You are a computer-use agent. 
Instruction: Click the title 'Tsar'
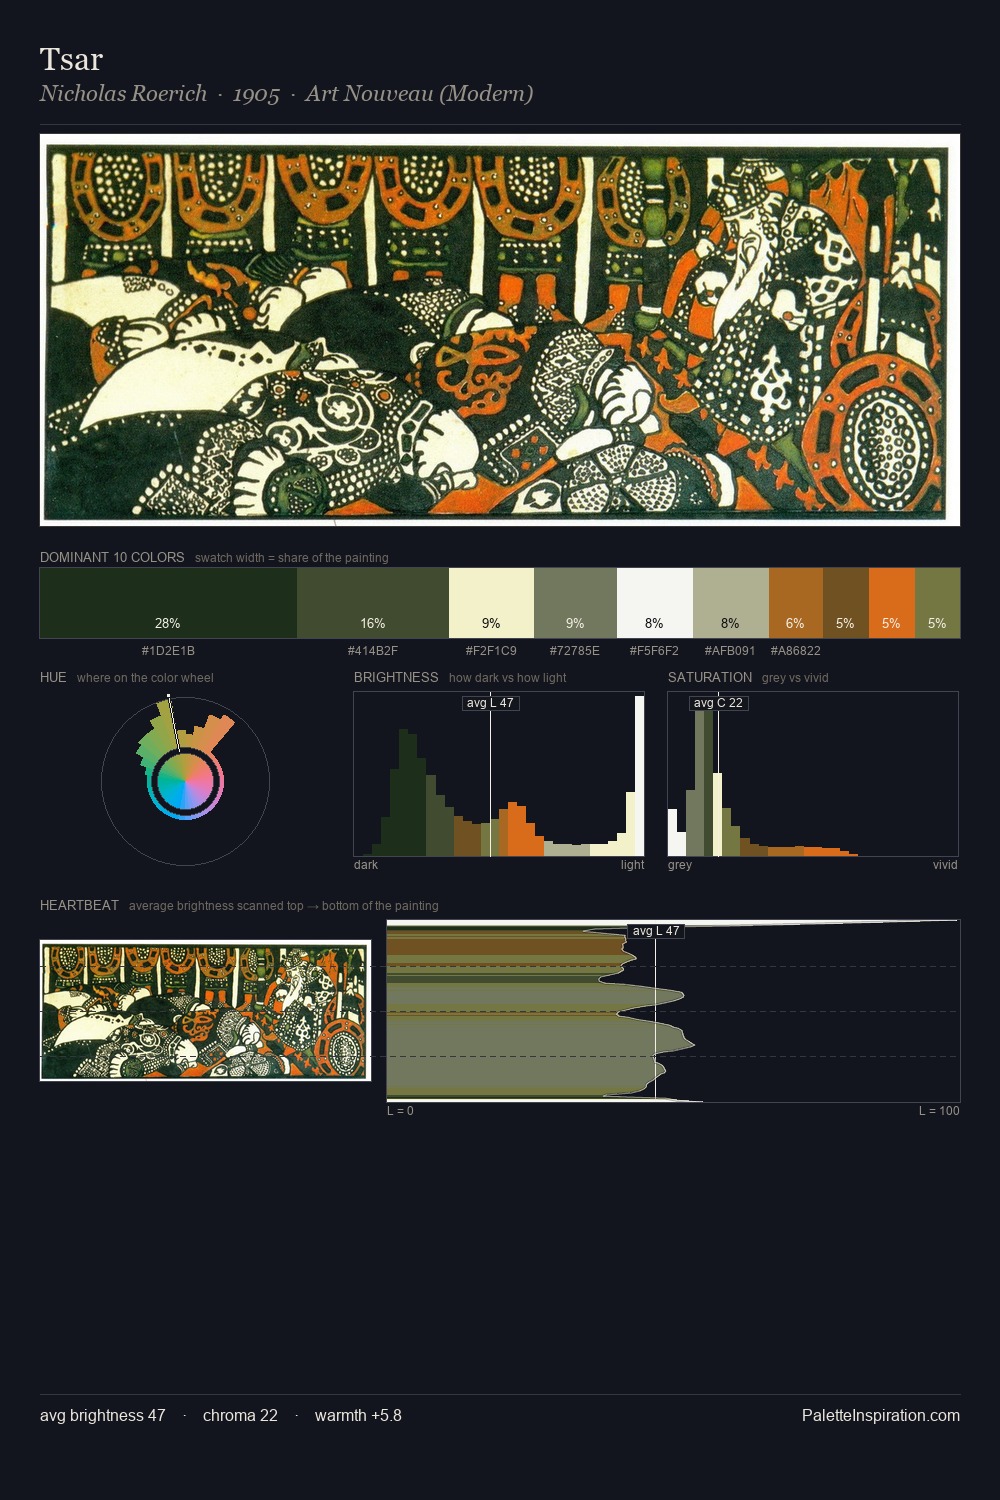(x=72, y=59)
